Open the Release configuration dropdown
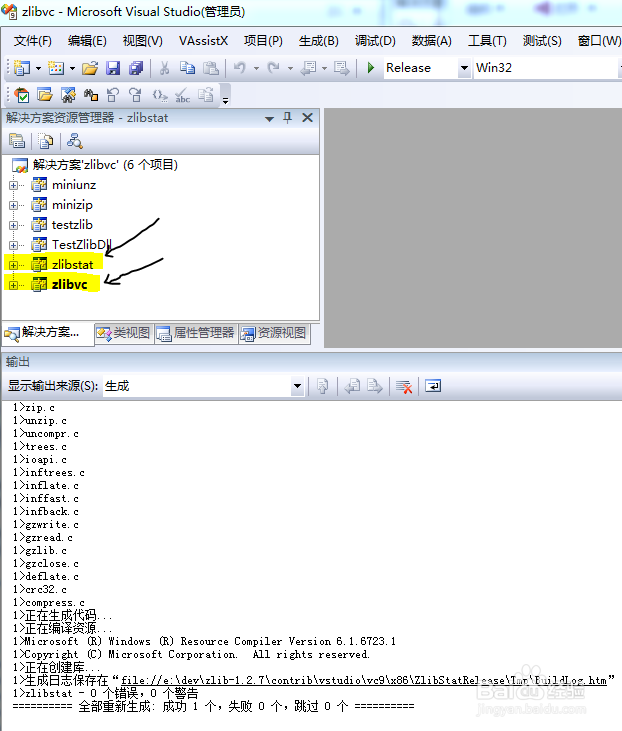622x731 pixels. click(x=464, y=68)
